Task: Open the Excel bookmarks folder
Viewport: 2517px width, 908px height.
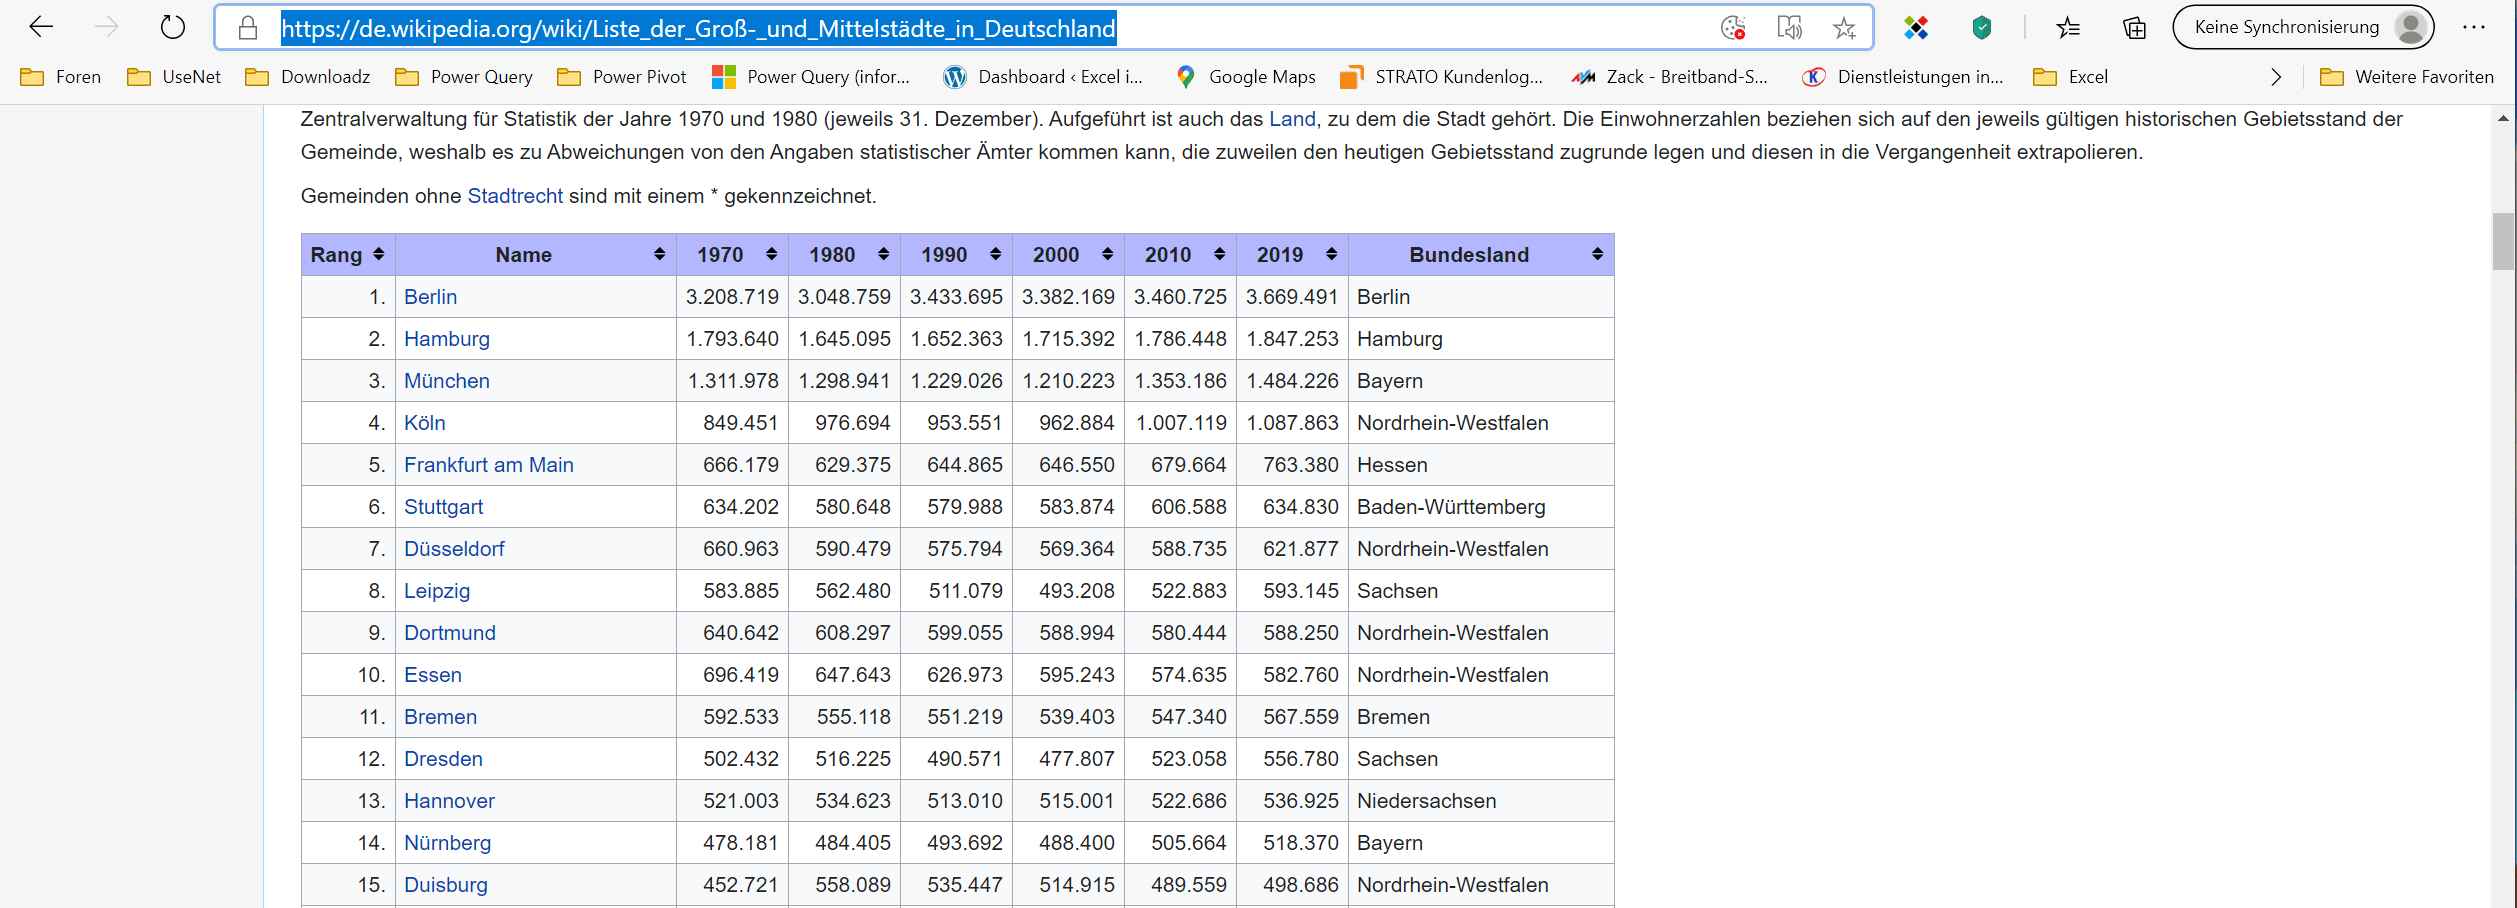Action: coord(2071,77)
